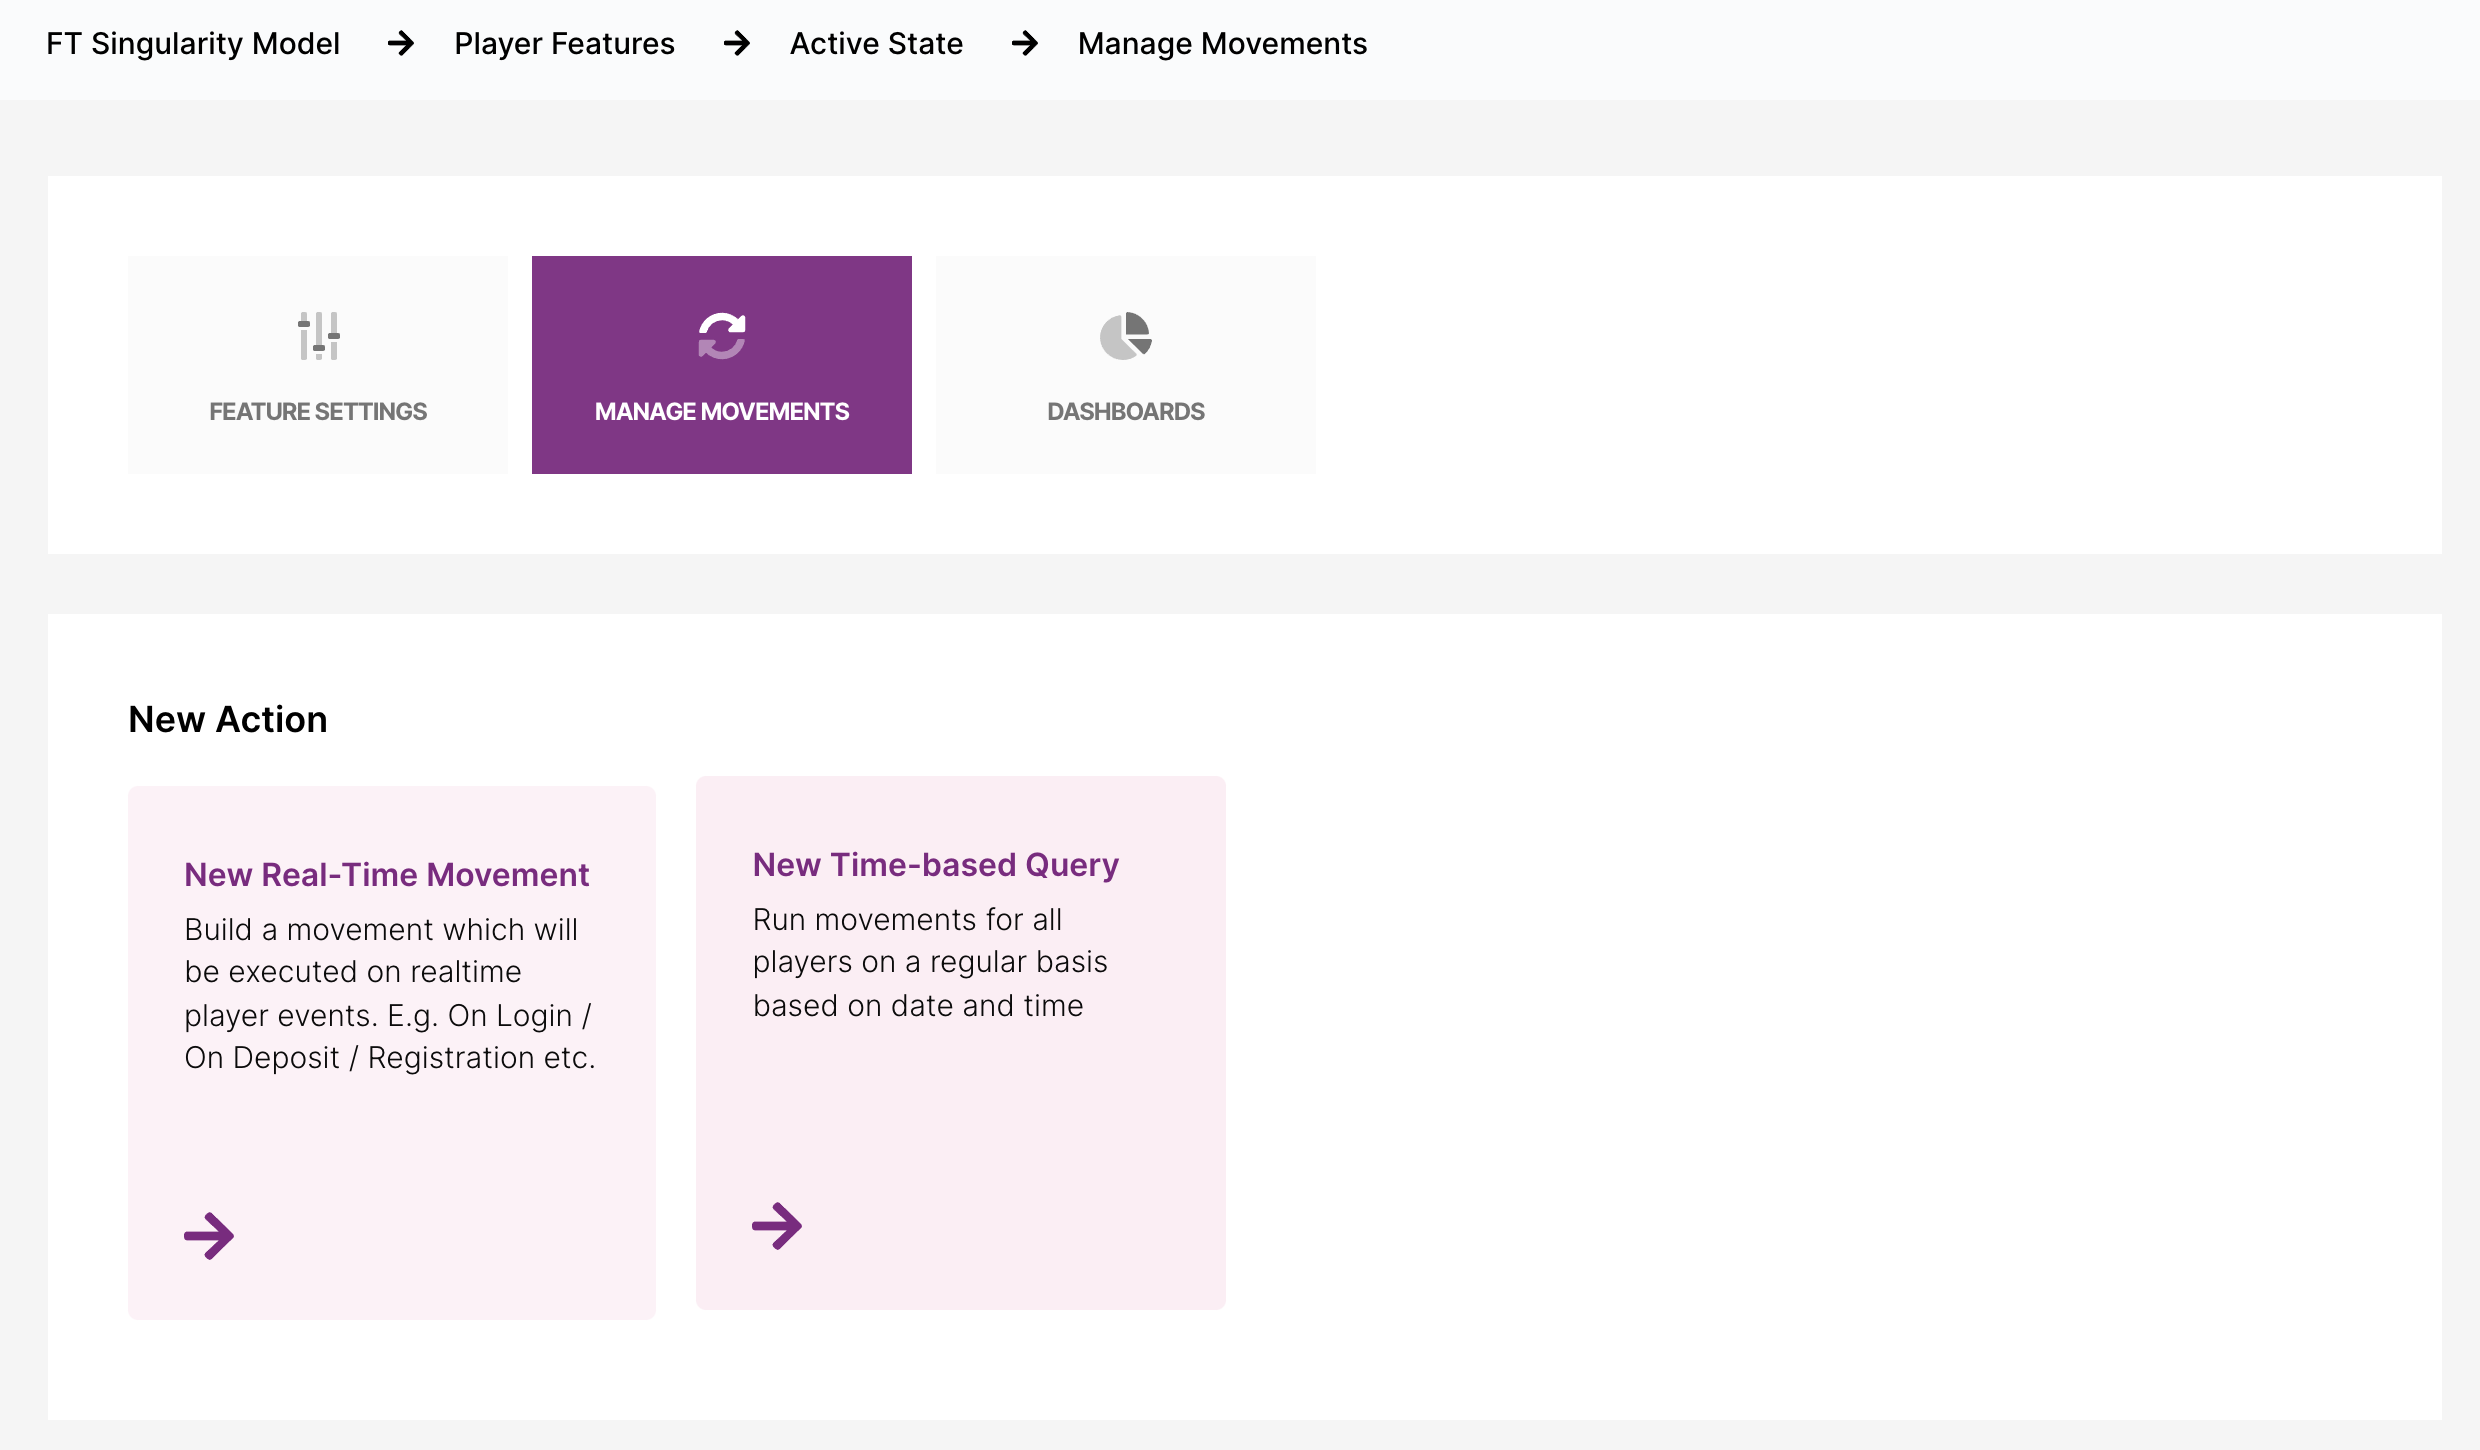Click the arrow on Time-based Query card

click(x=777, y=1226)
